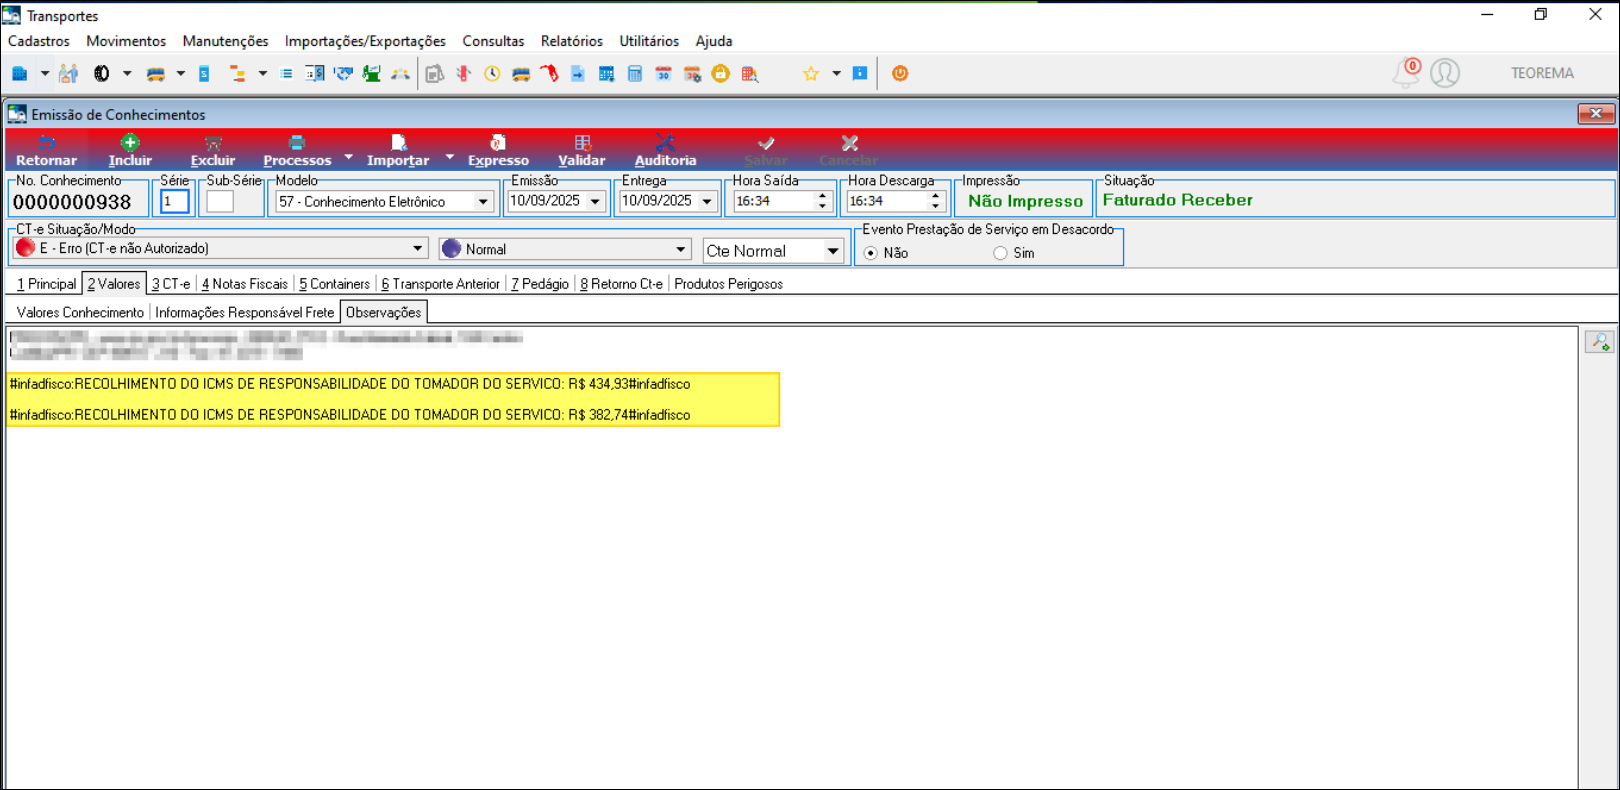Click the Série input field
This screenshot has width=1620, height=790.
175,202
